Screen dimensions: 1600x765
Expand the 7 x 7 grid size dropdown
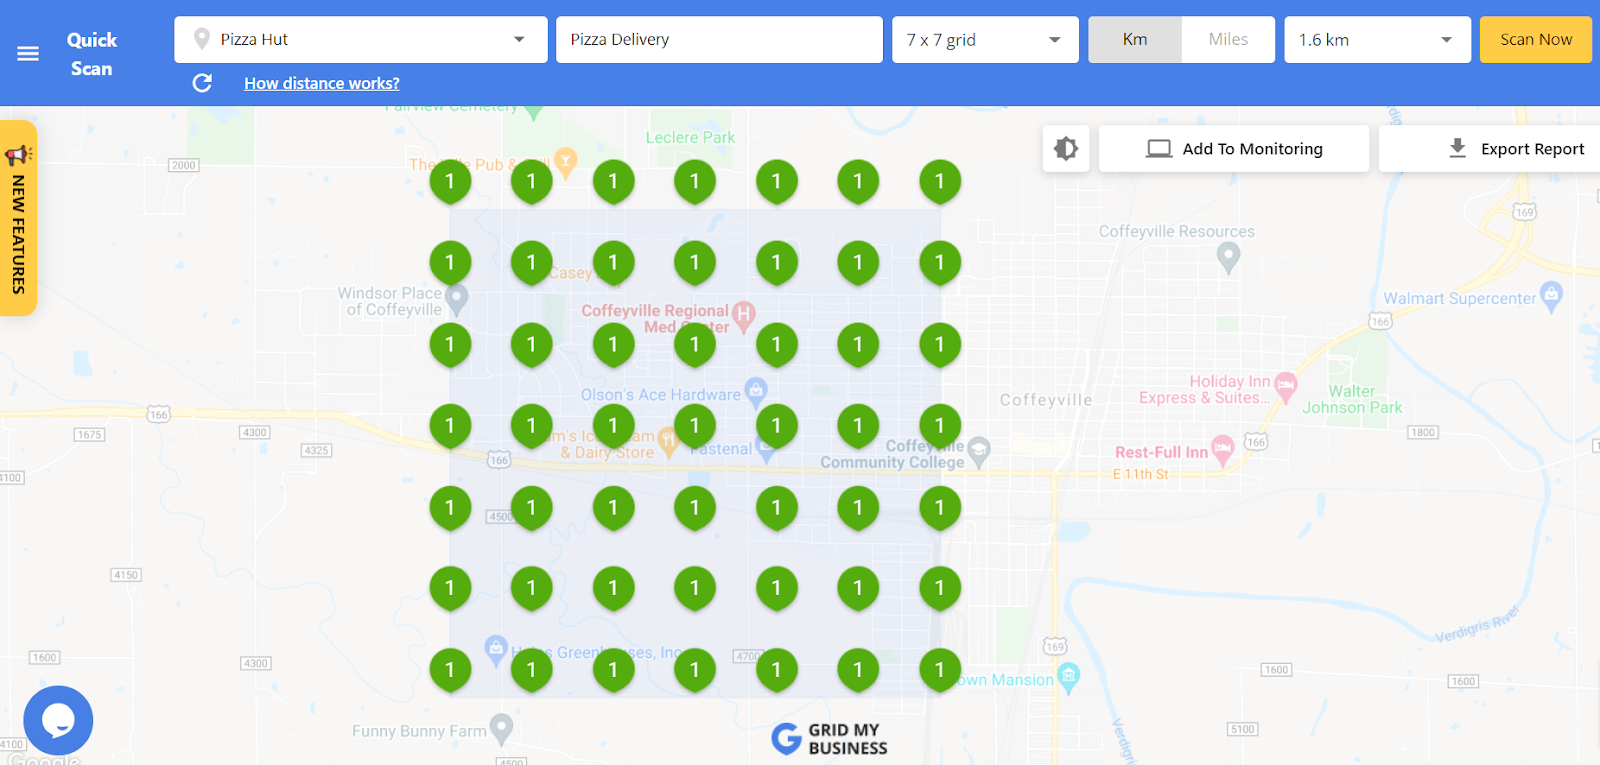tap(985, 39)
